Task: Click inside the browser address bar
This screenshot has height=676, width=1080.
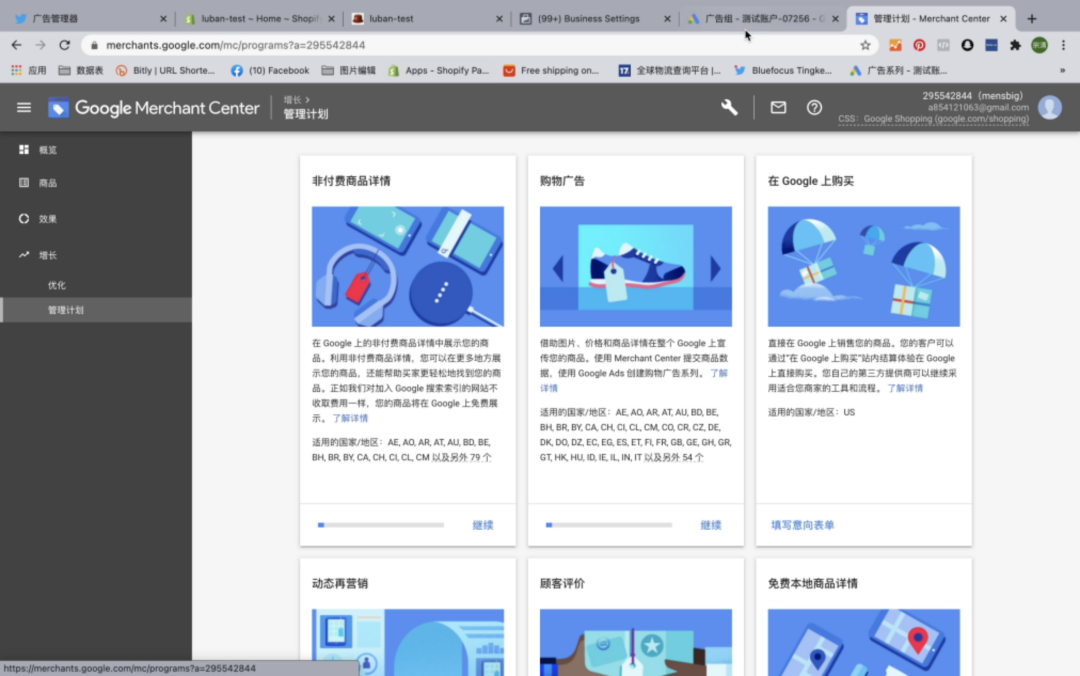Action: pos(400,44)
